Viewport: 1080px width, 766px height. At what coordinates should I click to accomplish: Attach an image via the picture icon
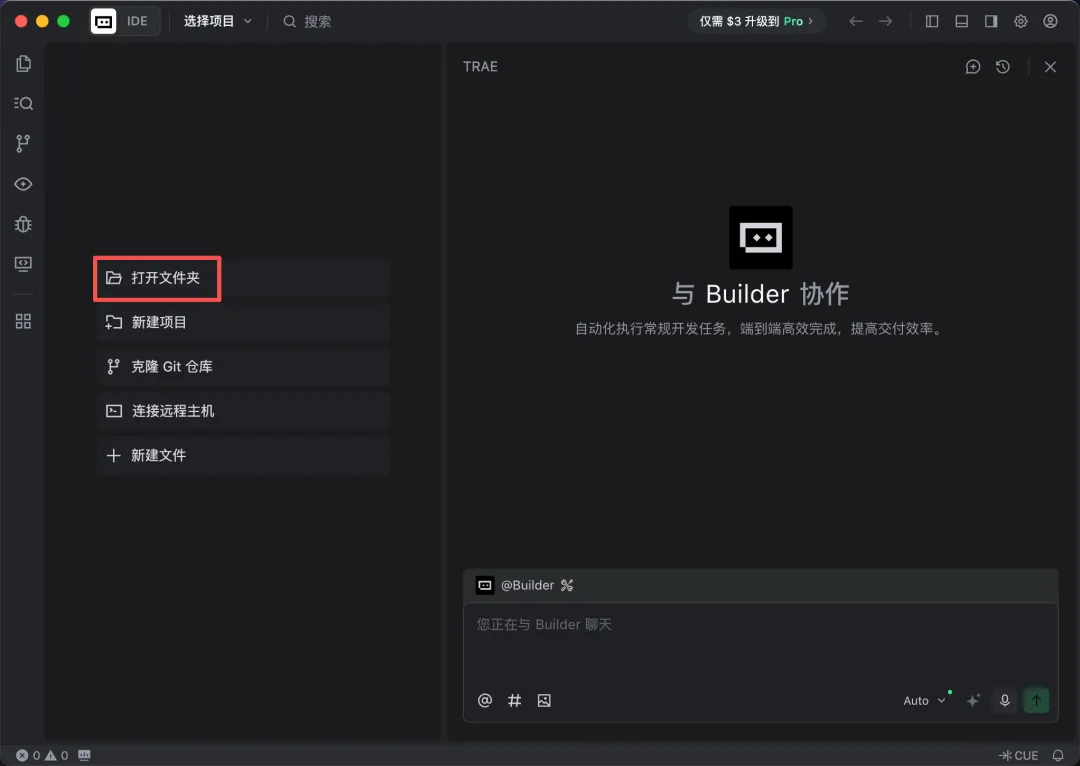(x=544, y=701)
